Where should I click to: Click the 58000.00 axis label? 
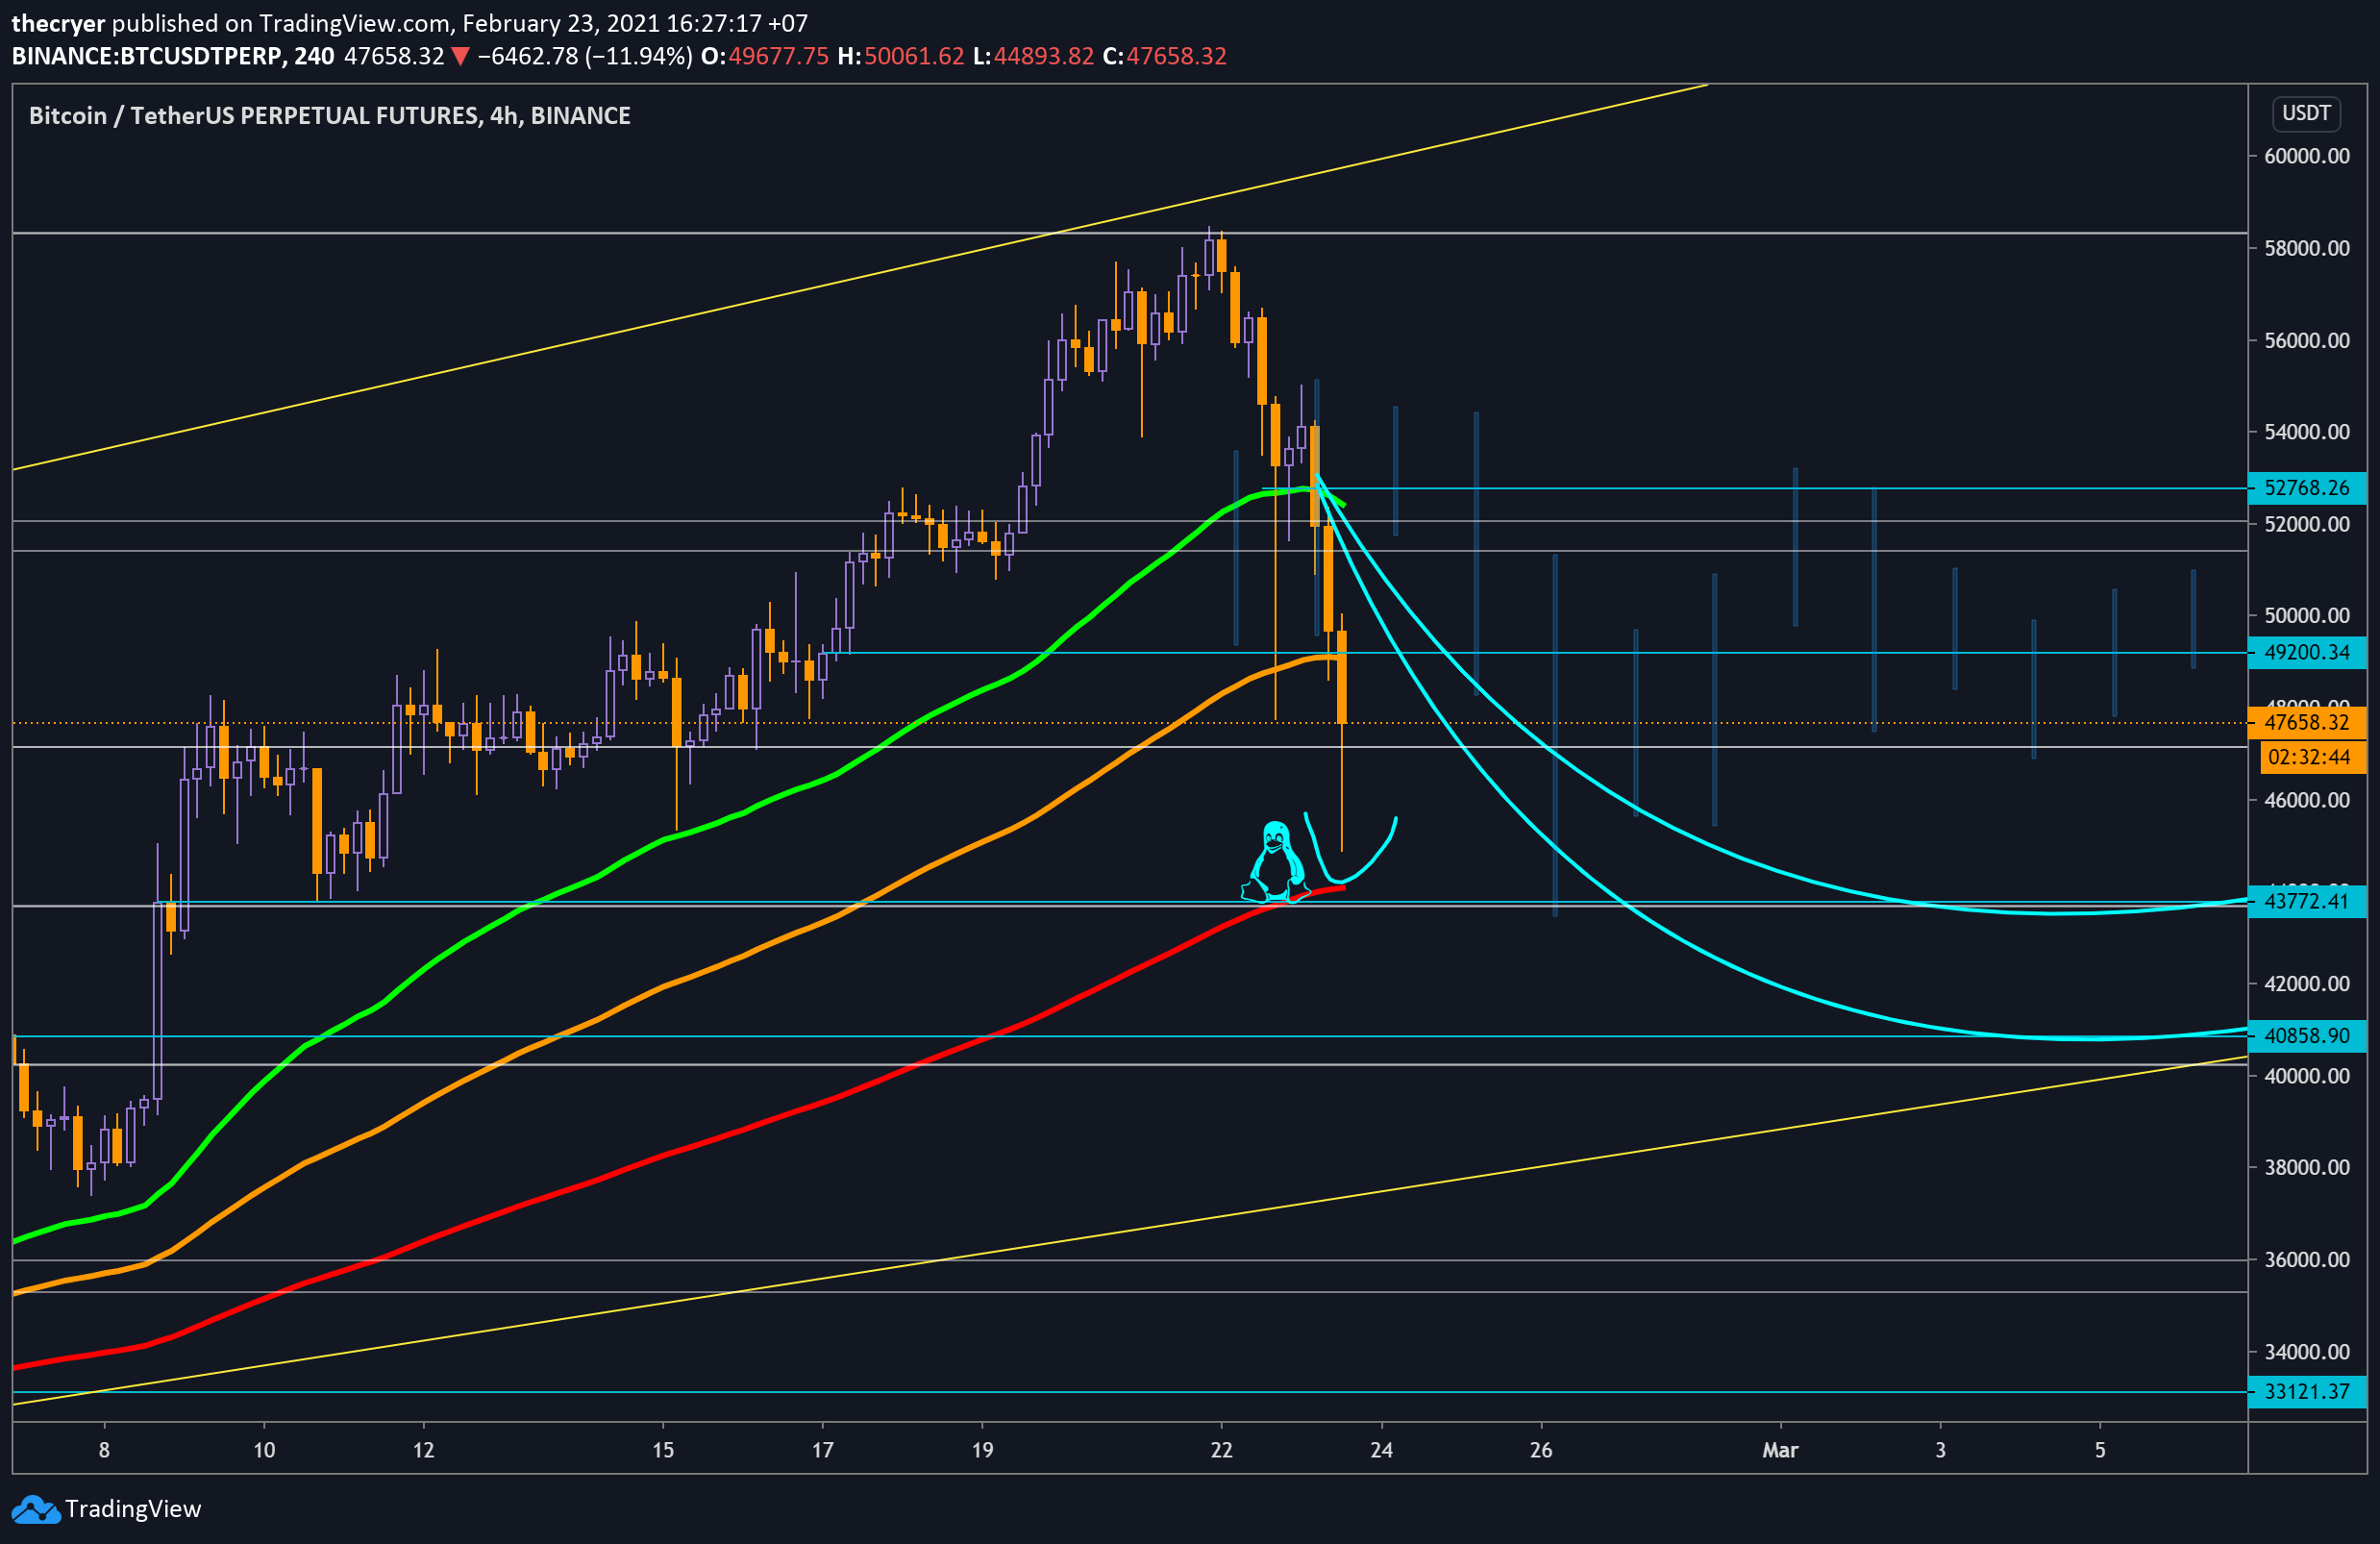[x=2306, y=248]
